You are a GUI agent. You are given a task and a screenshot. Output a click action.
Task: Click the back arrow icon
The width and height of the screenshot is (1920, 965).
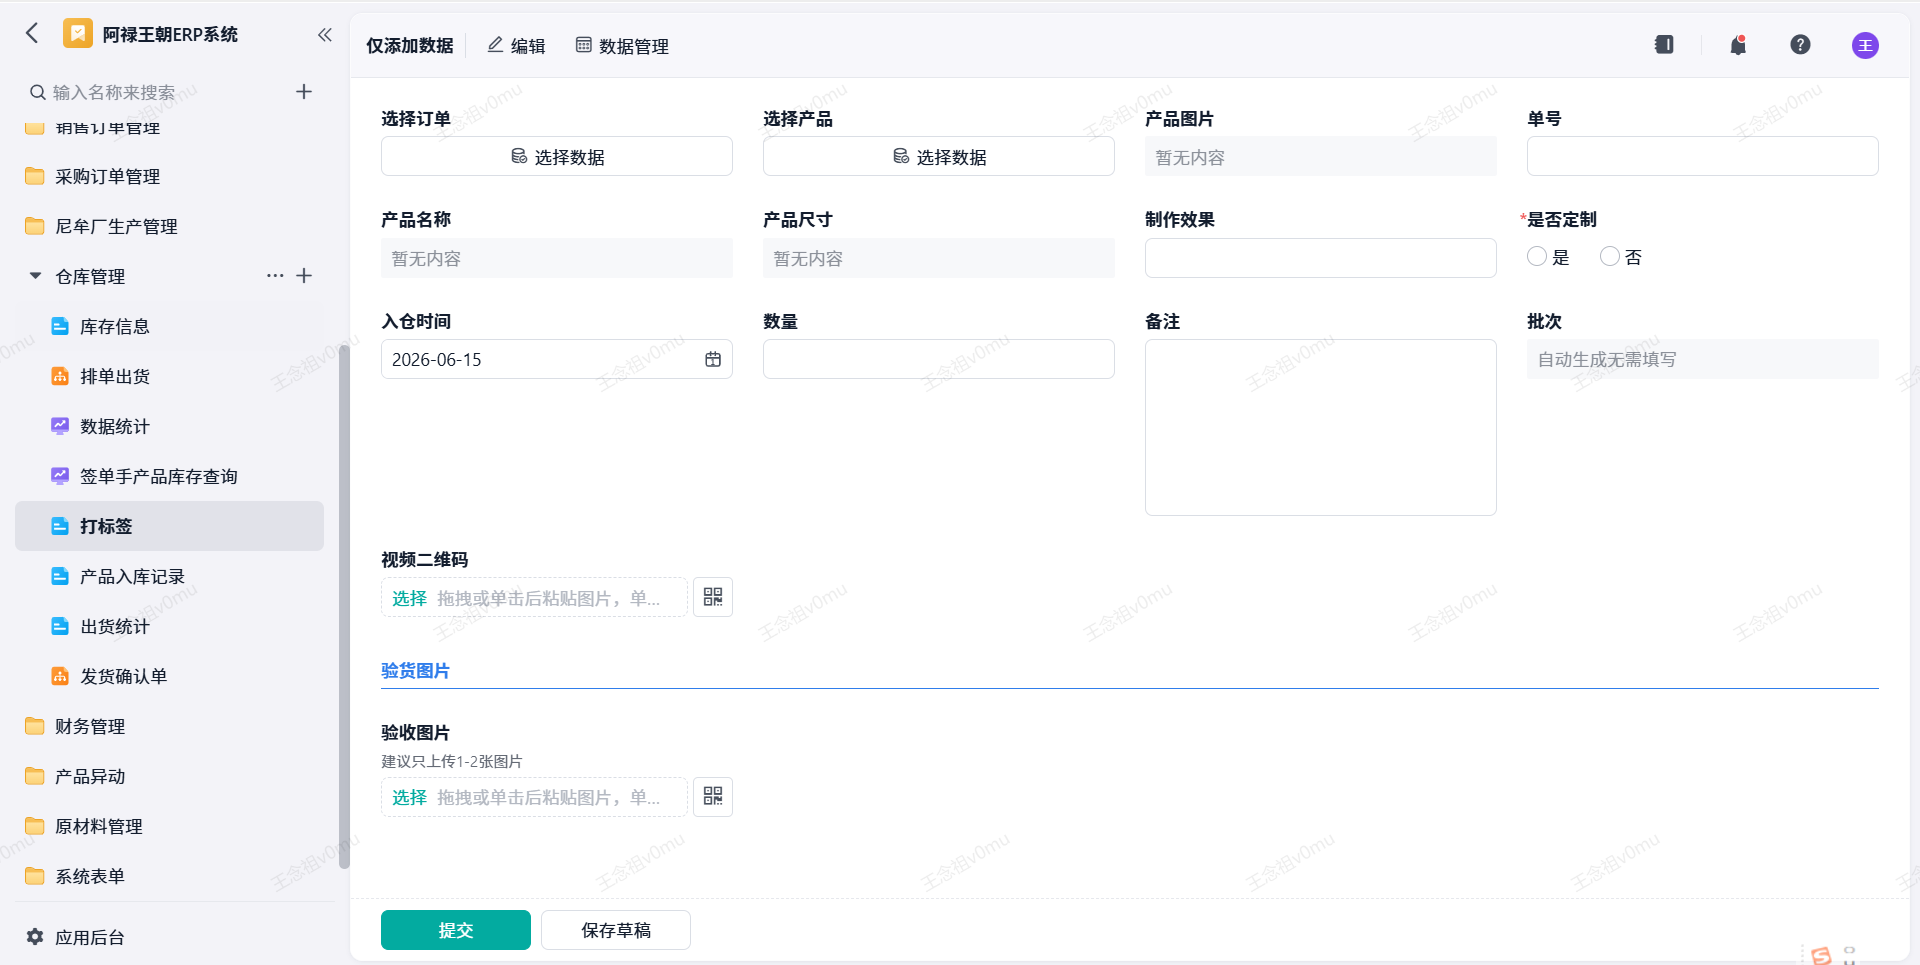[32, 33]
